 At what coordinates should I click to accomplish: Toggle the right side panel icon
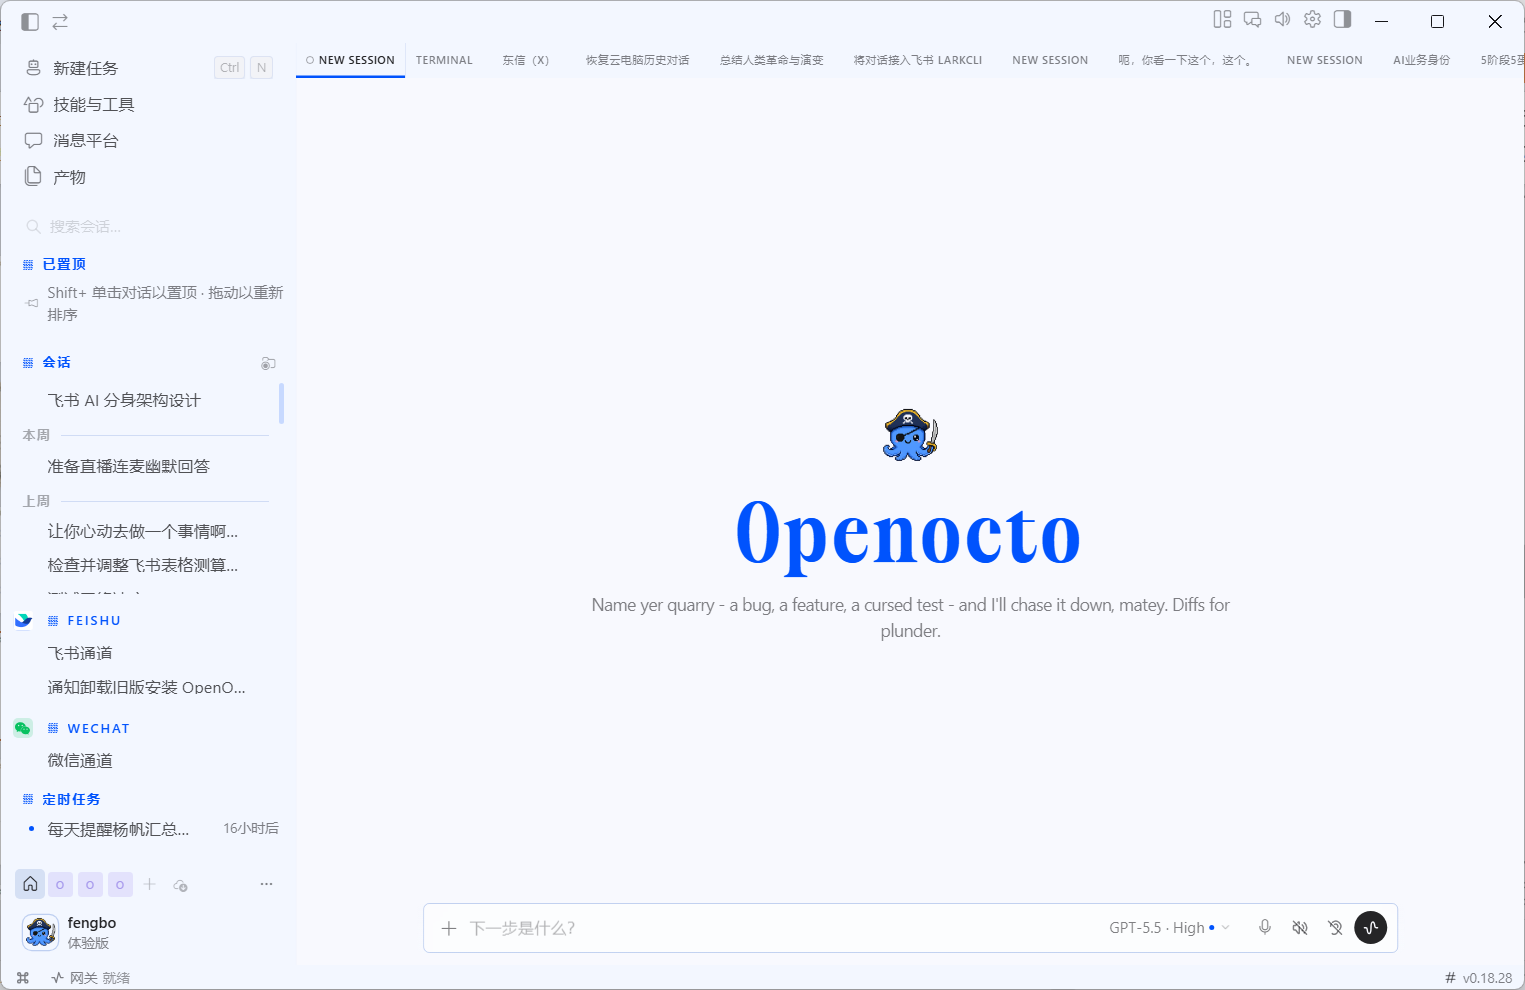pos(1343,19)
